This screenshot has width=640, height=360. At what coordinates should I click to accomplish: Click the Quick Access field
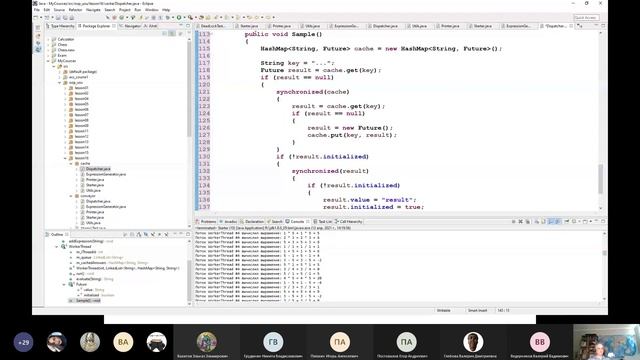pos(586,18)
